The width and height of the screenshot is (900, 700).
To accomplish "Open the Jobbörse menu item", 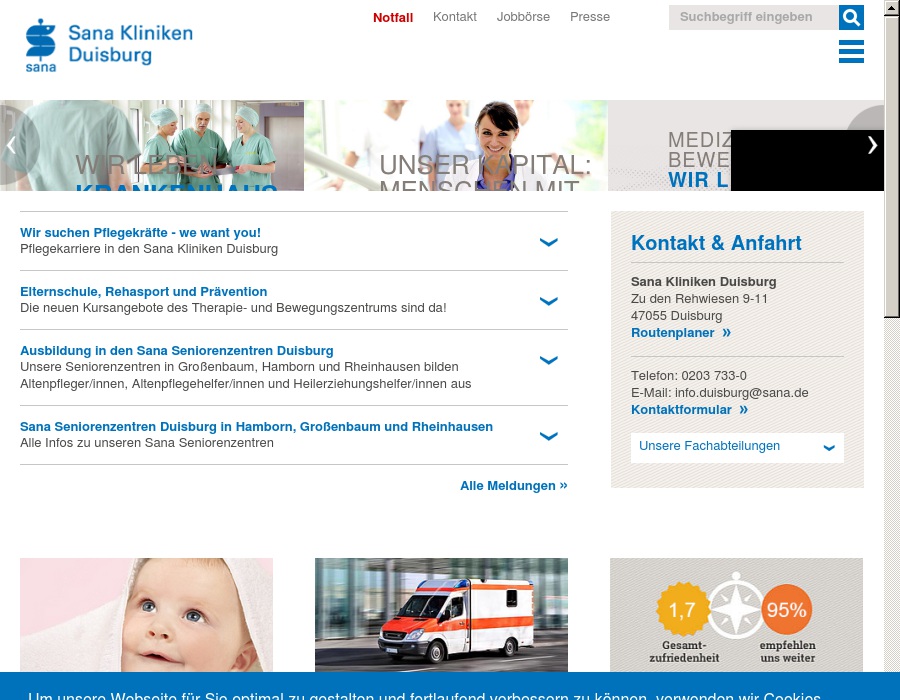I will [x=523, y=17].
